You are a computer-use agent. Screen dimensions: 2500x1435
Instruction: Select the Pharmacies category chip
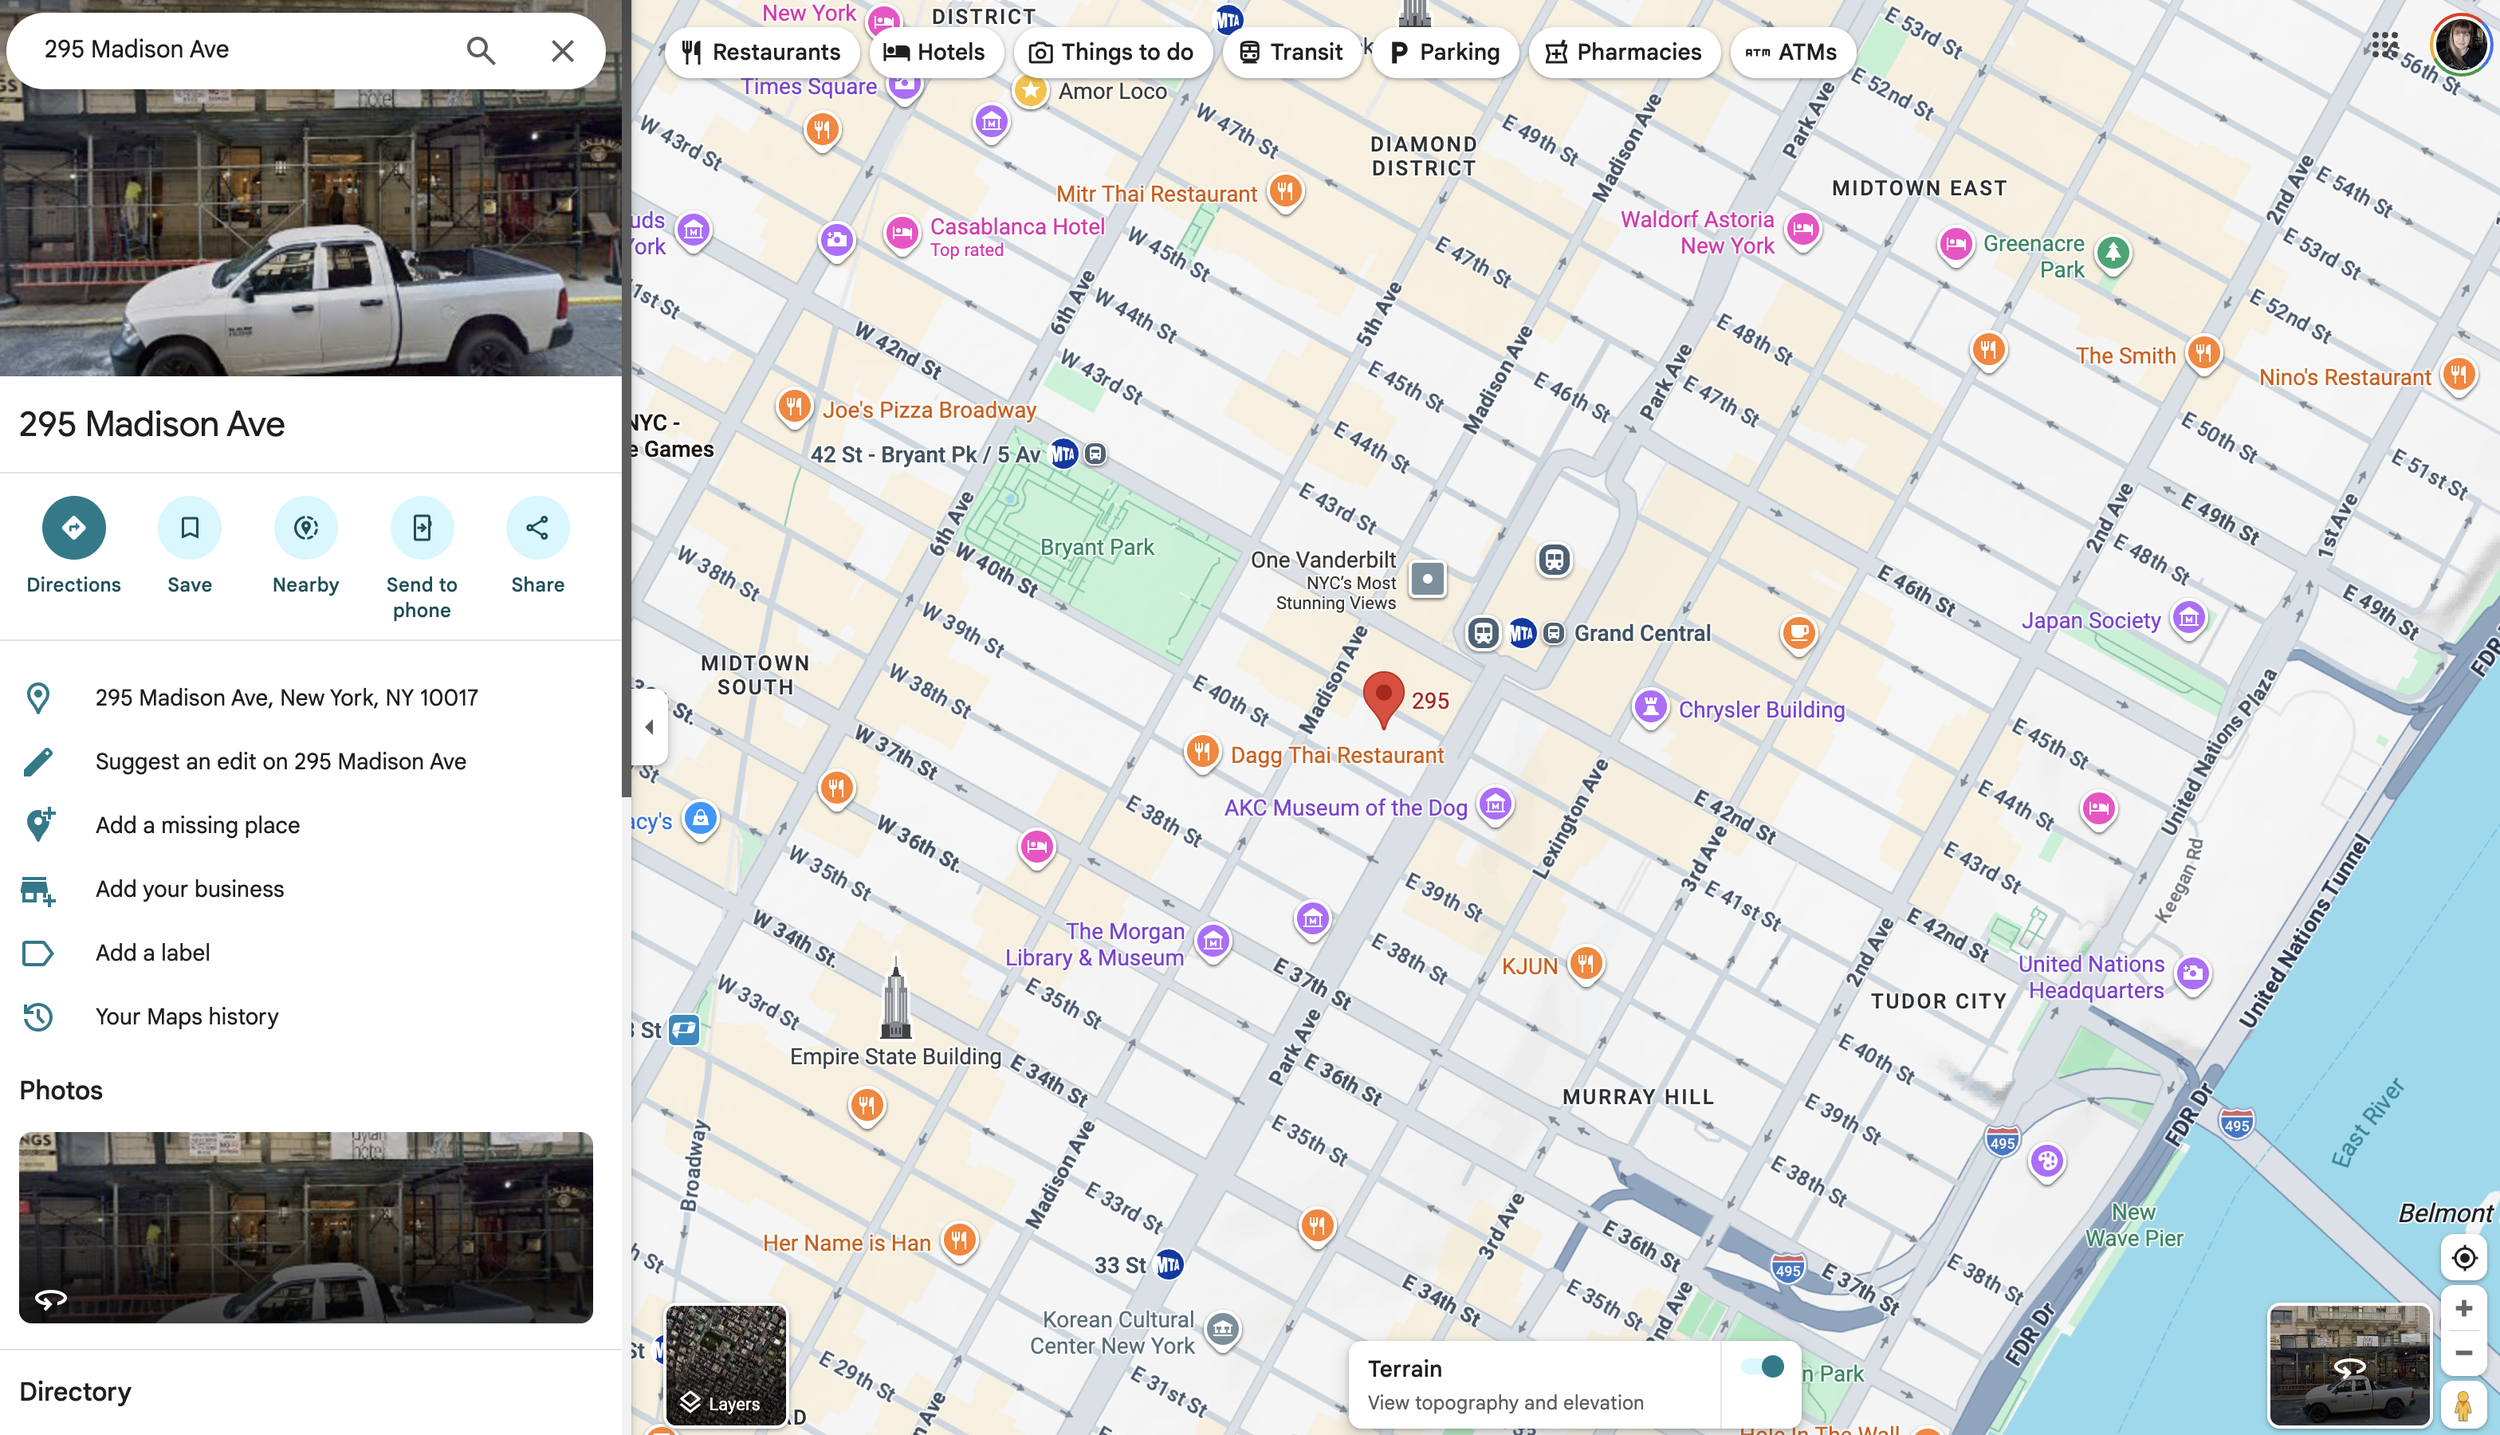(1623, 52)
